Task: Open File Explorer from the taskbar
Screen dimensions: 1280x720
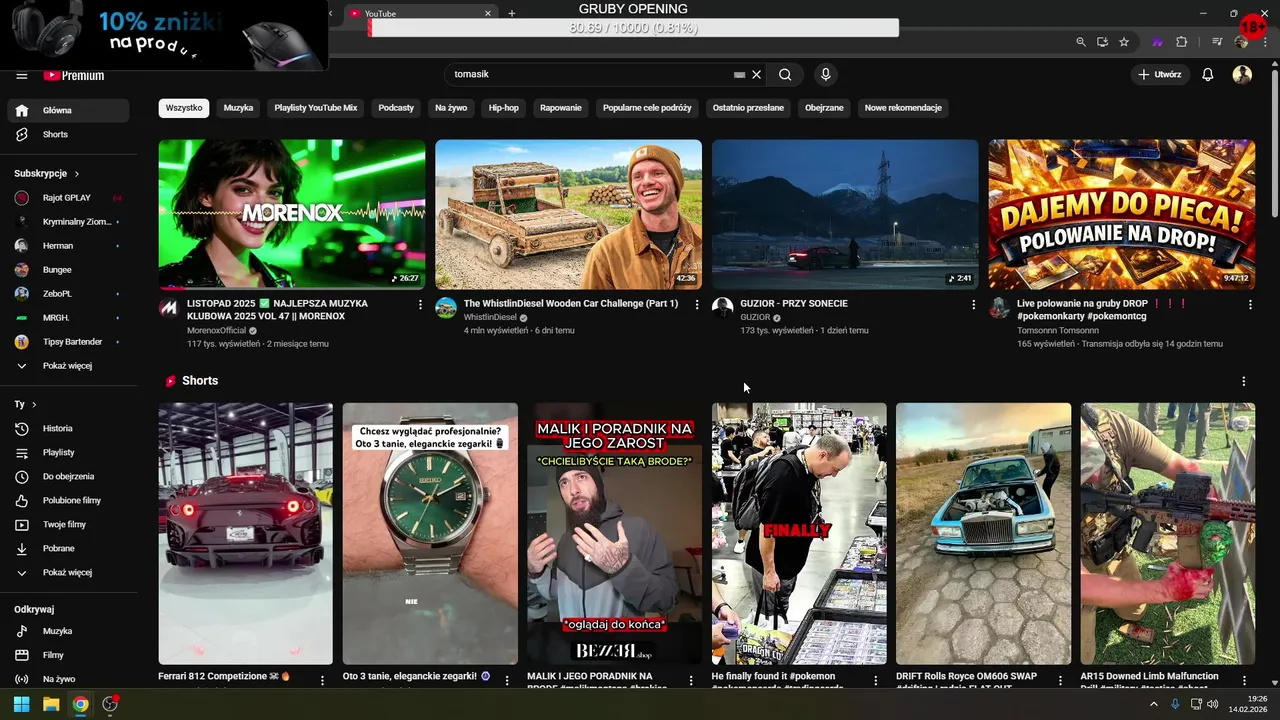Action: click(x=50, y=704)
